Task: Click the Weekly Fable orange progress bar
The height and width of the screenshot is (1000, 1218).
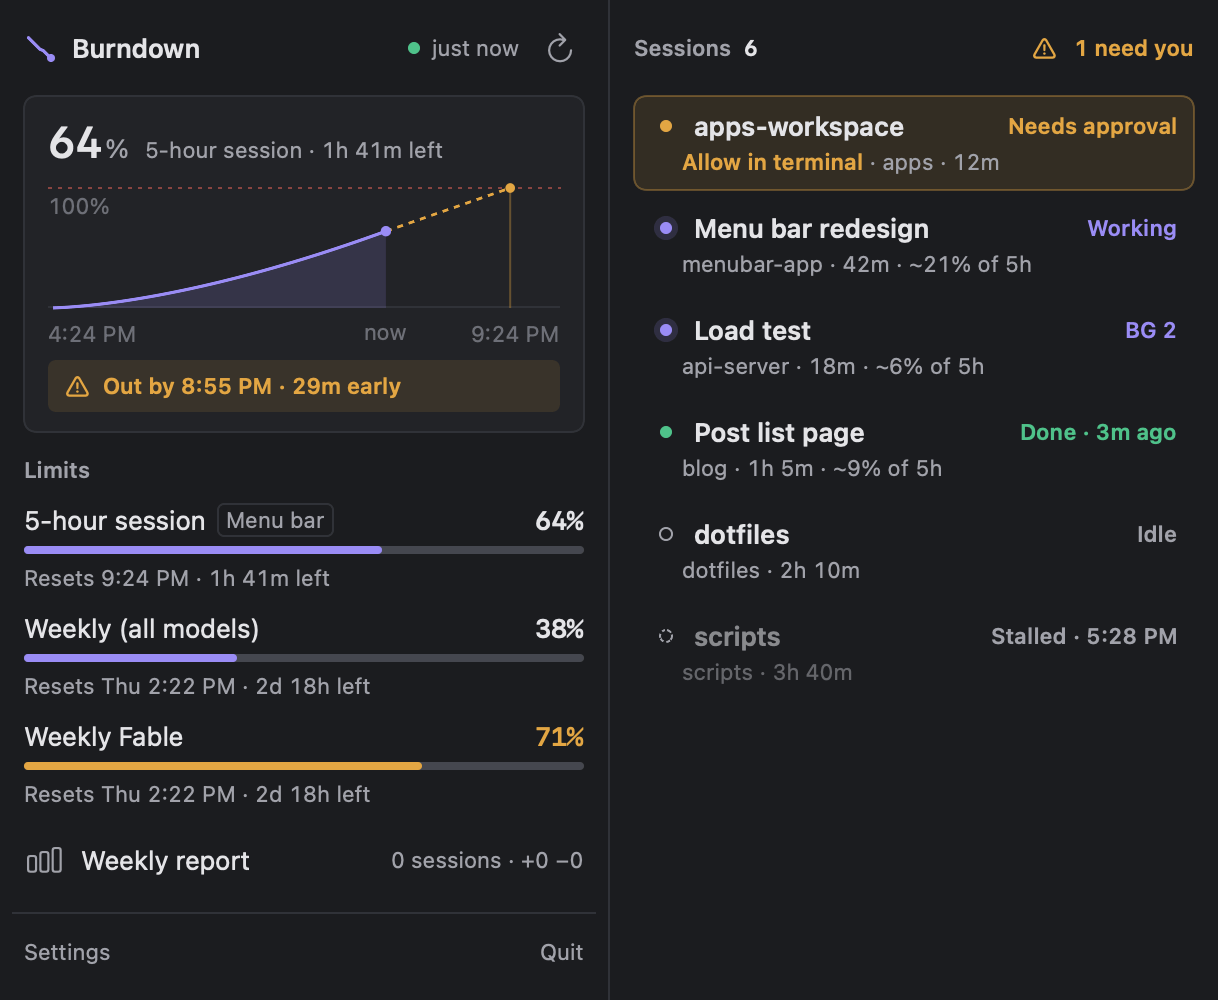Action: 304,766
